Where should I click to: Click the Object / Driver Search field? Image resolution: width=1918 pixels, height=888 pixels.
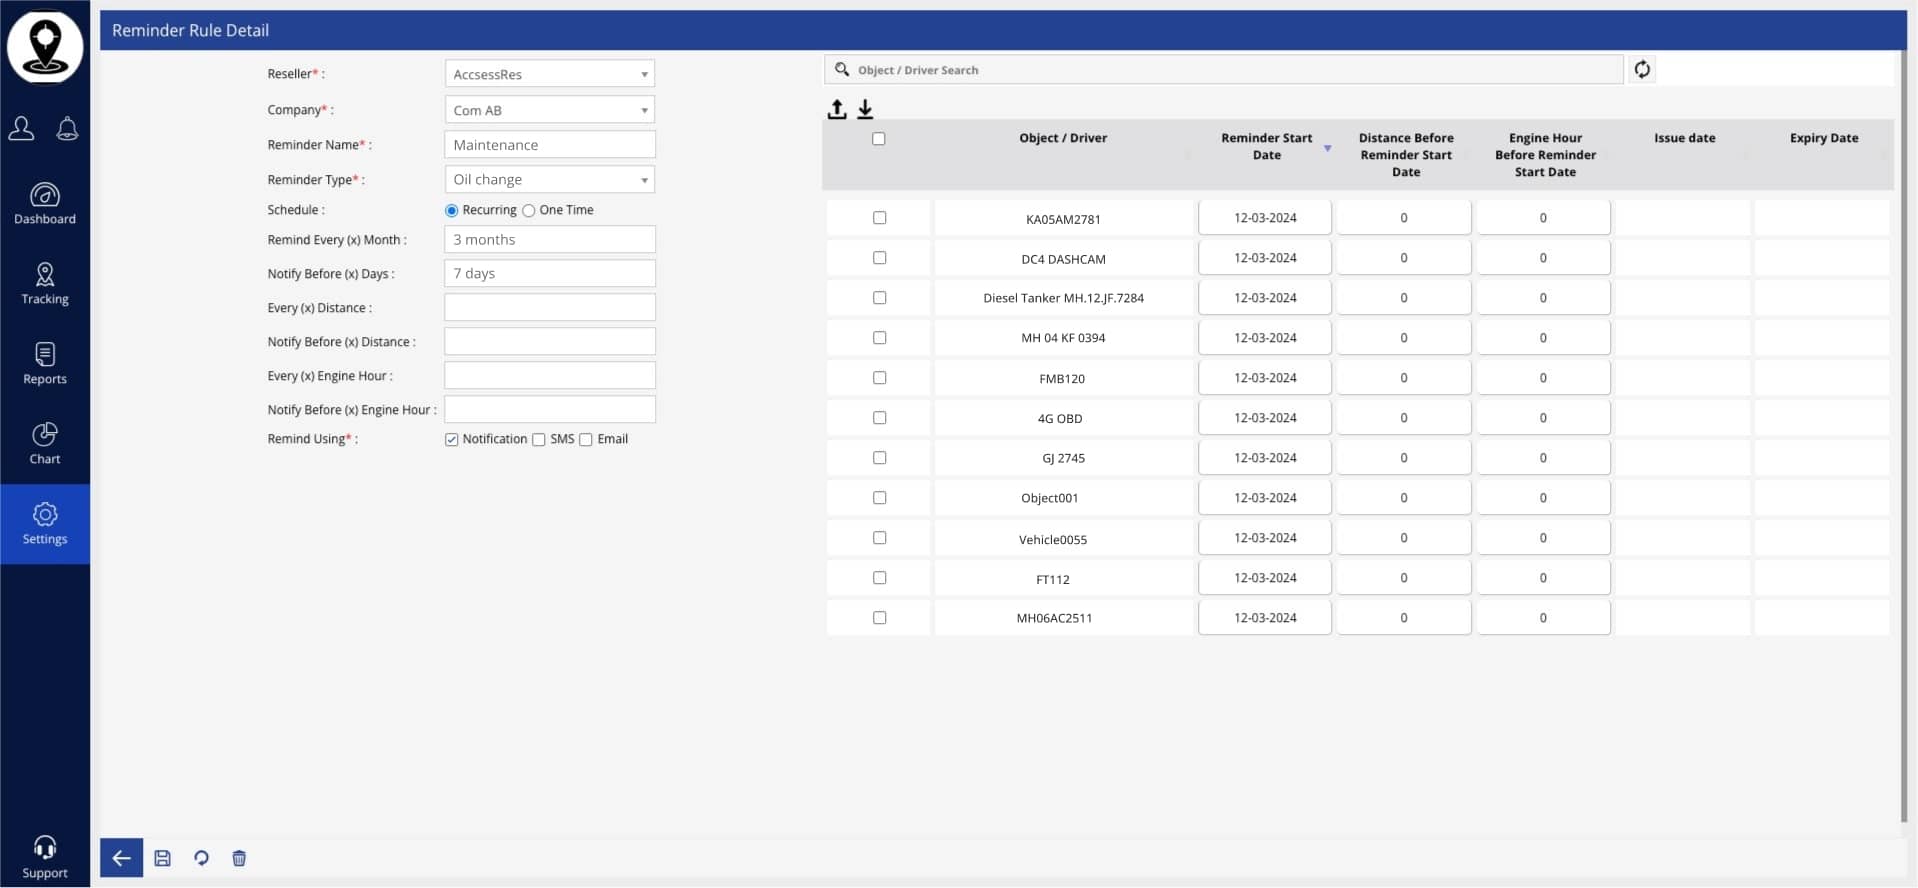(1230, 70)
